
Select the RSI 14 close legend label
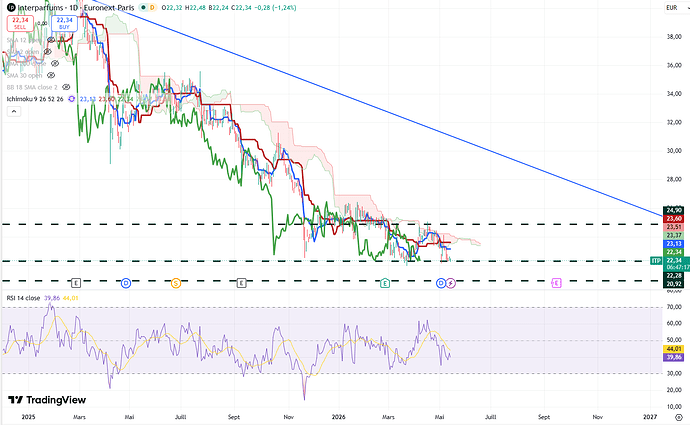click(x=23, y=298)
